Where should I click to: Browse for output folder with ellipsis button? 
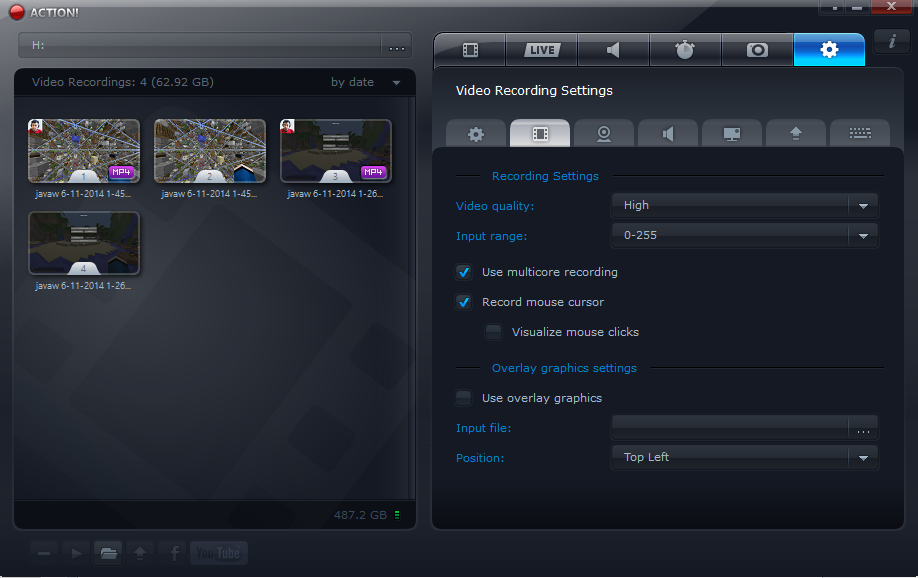[397, 46]
